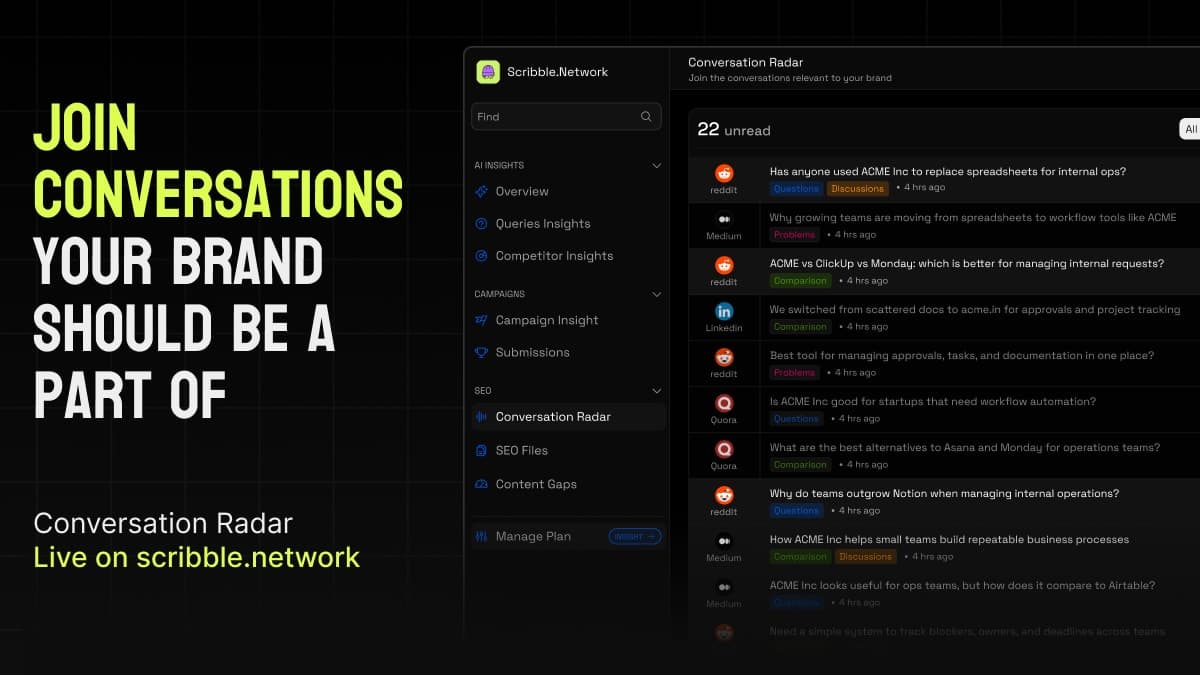Click the 'Conversation Radar' page heading
Viewport: 1200px width, 675px height.
pos(746,62)
